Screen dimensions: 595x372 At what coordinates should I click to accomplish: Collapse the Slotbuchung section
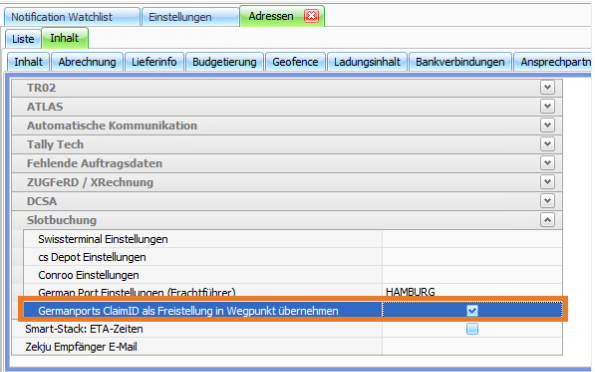(x=547, y=220)
